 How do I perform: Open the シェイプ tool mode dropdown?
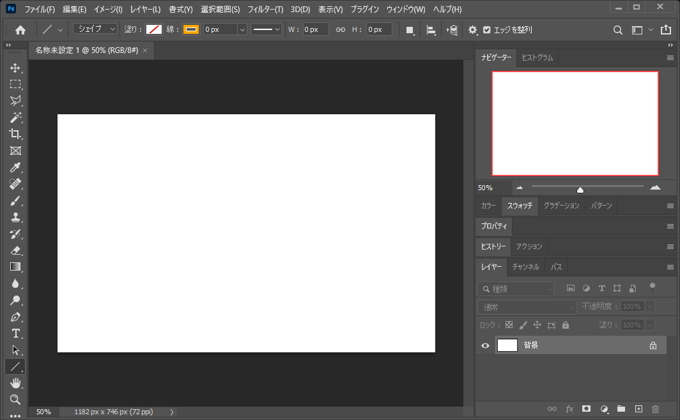pyautogui.click(x=95, y=29)
